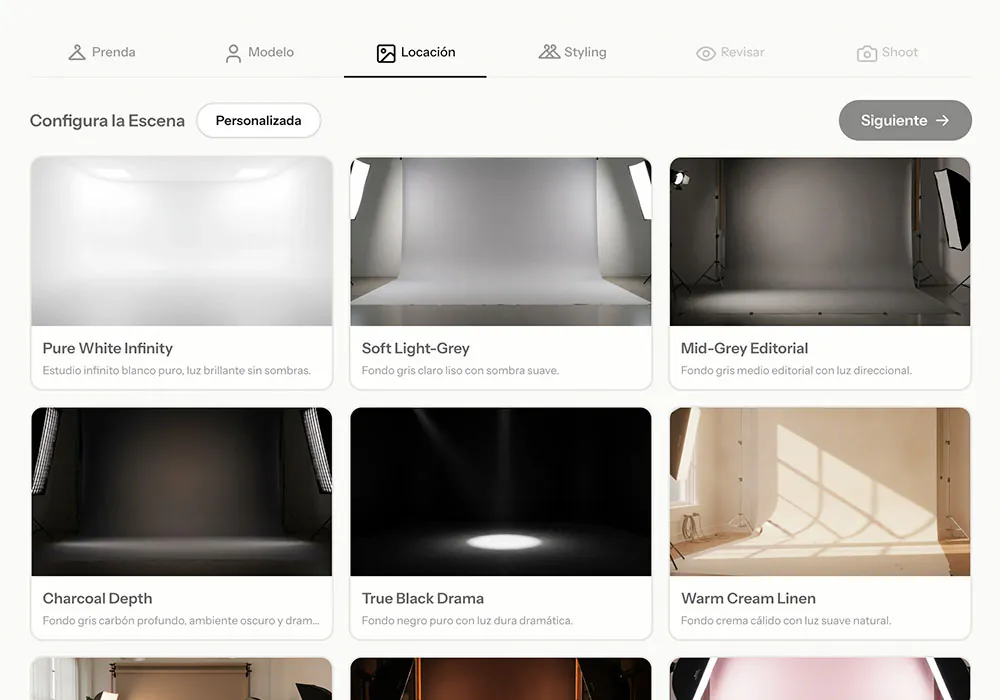This screenshot has width=1000, height=700.
Task: Select the Locación tab label
Action: point(428,52)
